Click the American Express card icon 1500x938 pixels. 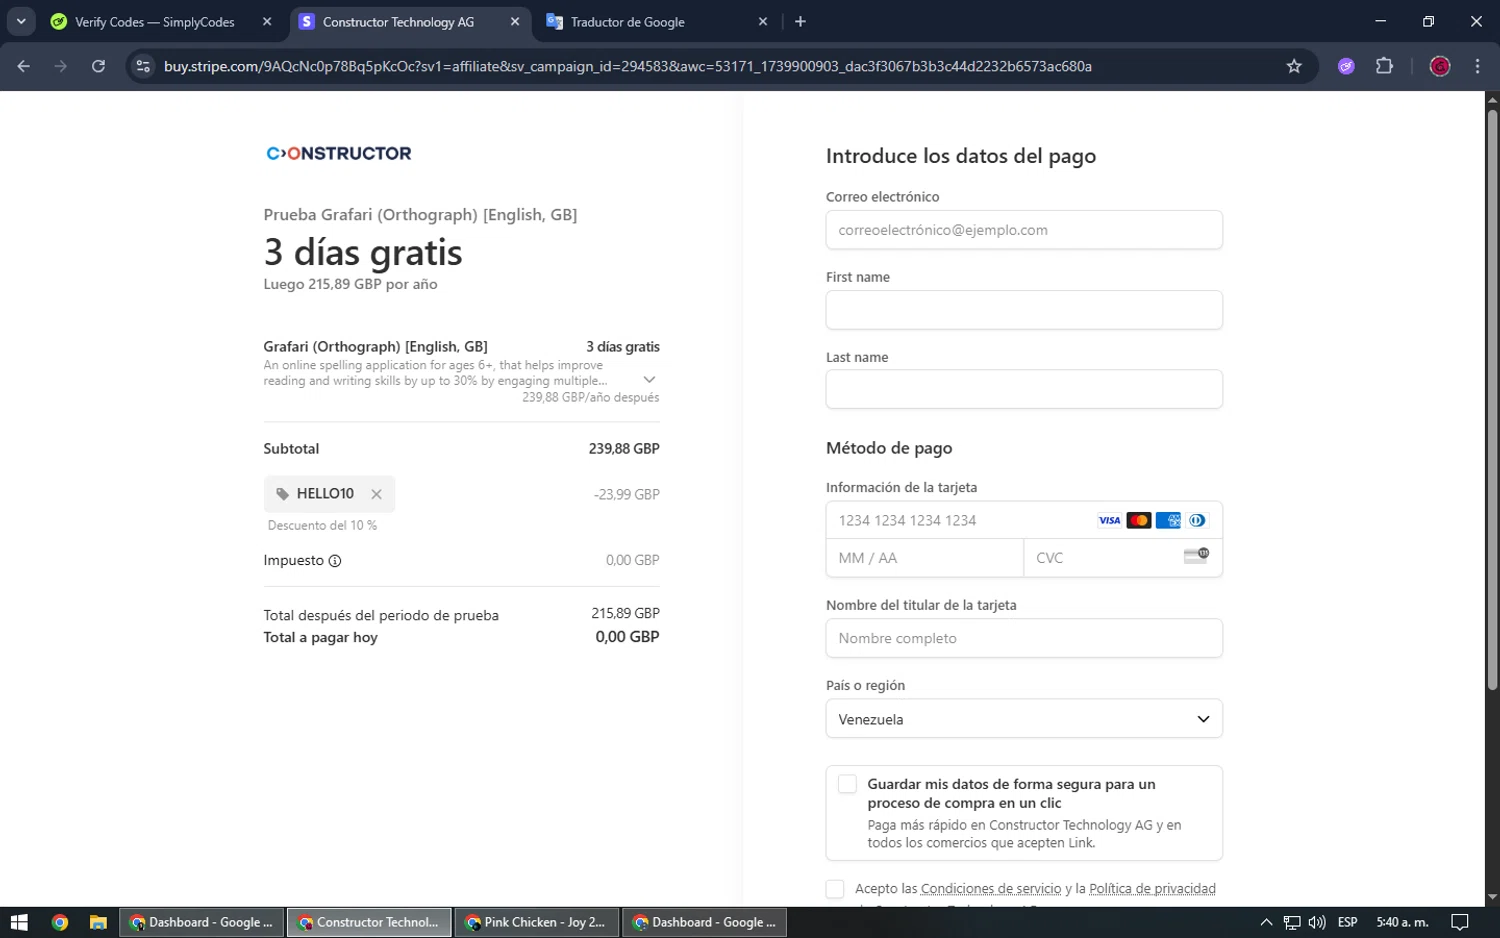pyautogui.click(x=1168, y=520)
